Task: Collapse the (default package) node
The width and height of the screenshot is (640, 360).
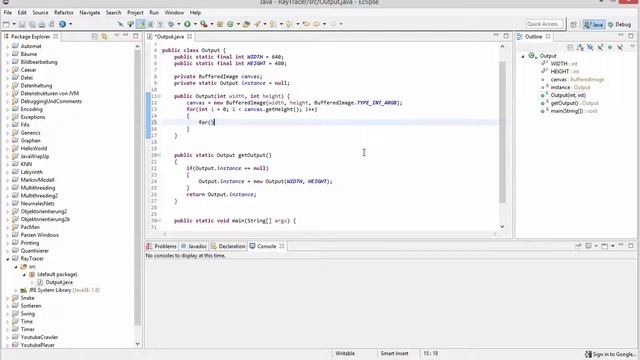Action: coord(24,275)
